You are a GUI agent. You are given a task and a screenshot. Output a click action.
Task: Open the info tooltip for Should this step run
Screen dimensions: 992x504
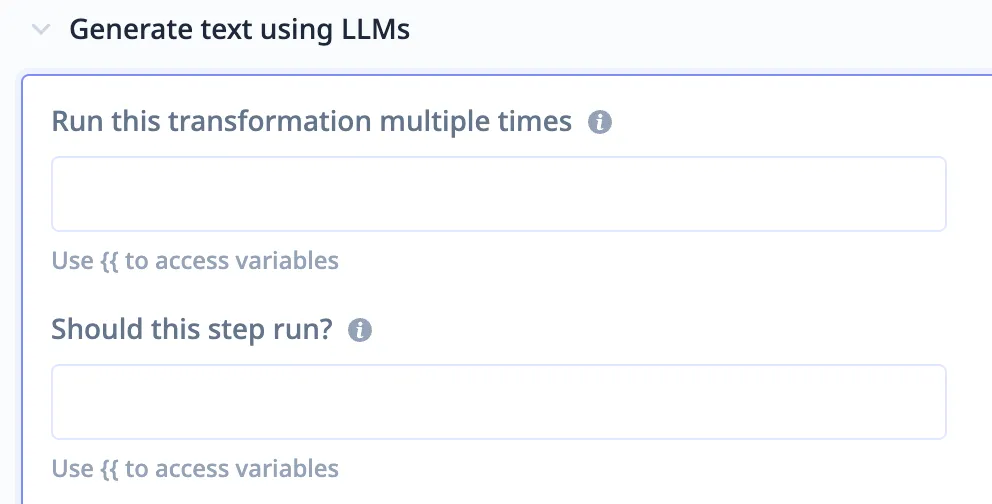pos(359,330)
